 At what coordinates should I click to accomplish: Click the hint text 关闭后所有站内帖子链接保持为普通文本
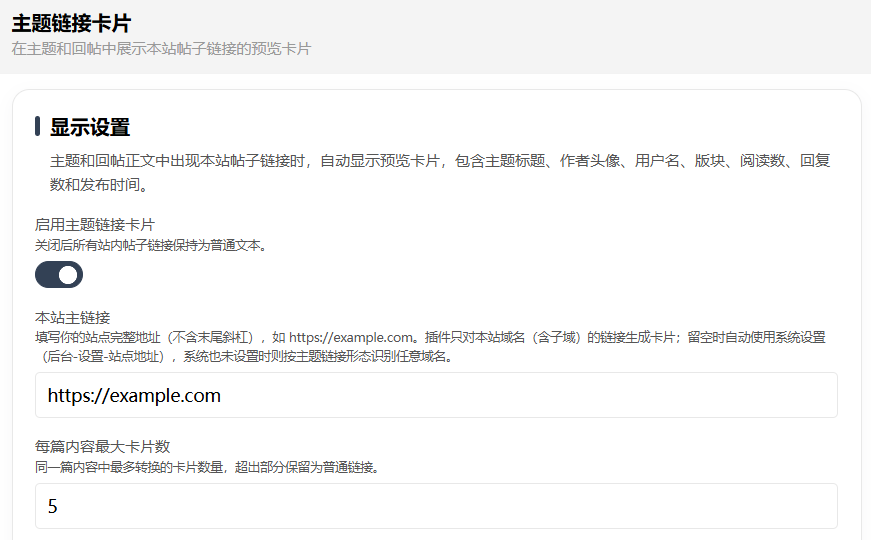click(x=151, y=245)
